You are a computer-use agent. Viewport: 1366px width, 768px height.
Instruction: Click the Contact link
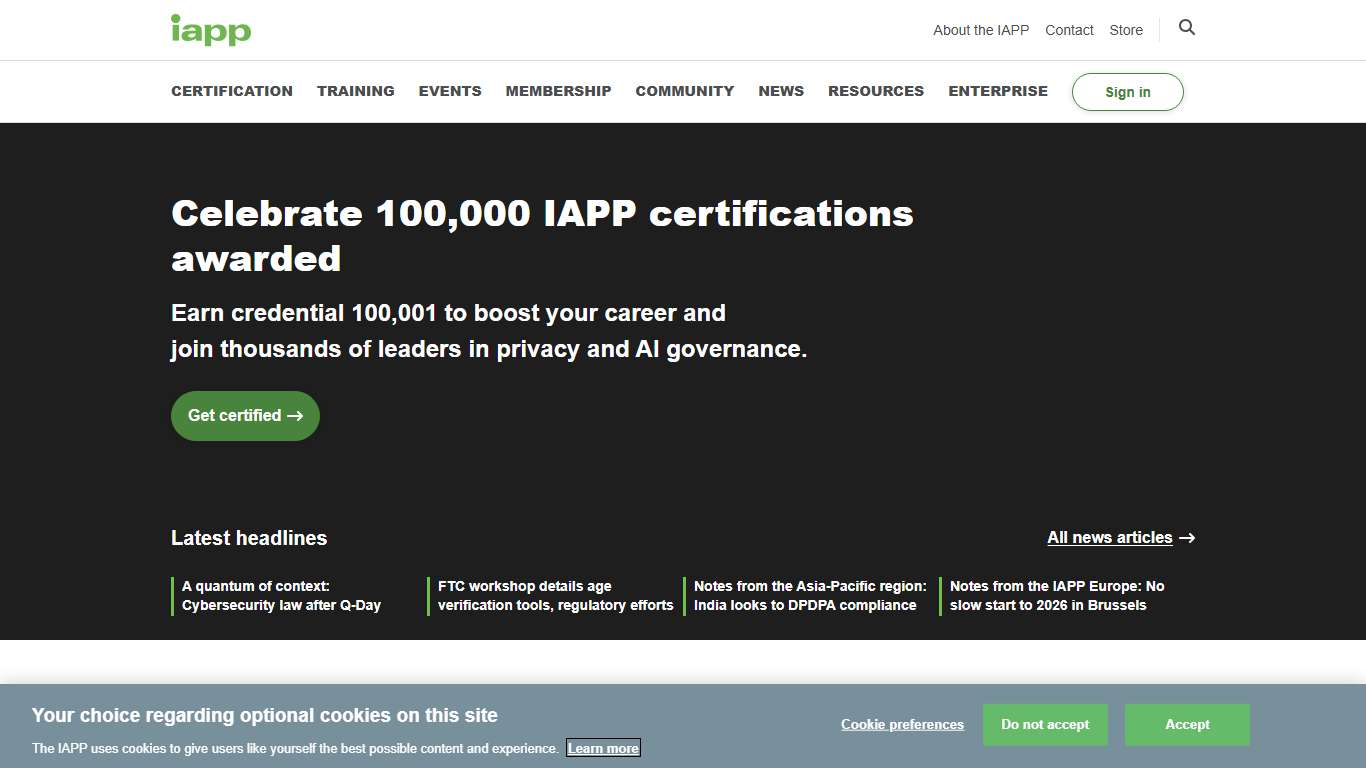pos(1068,30)
